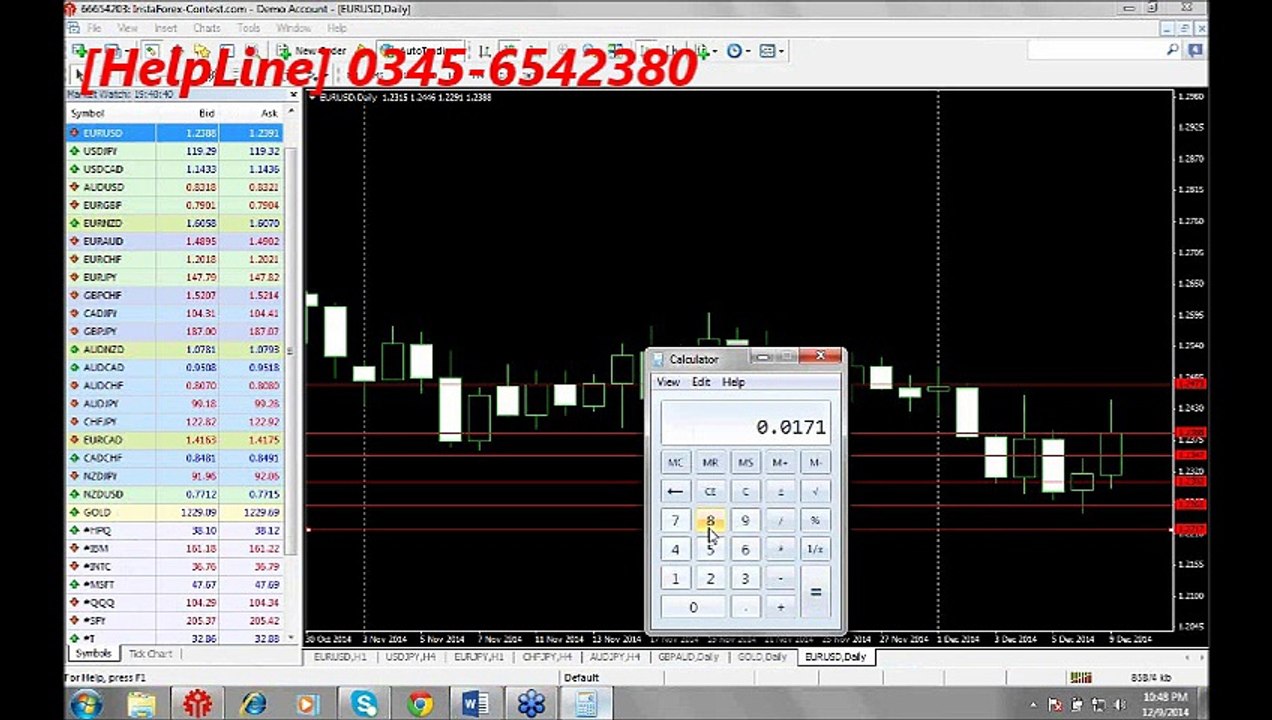Screen dimensions: 1272x720
Task: Open the EURUSD,H1 chart tab
Action: point(340,657)
